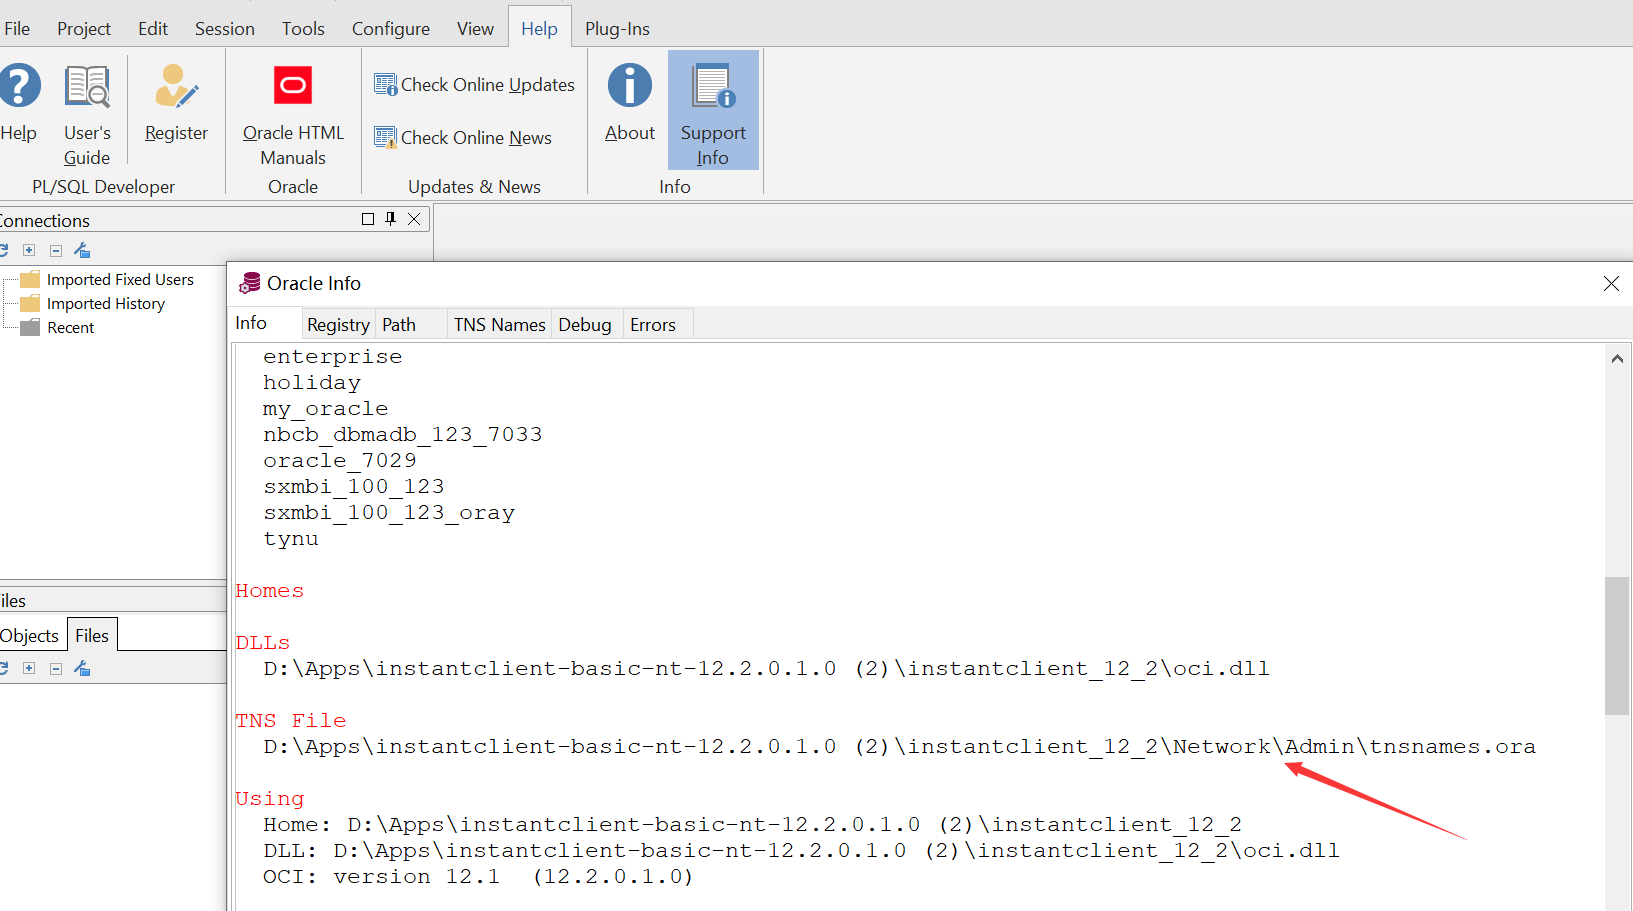Click Check Online News
The image size is (1633, 911).
click(x=463, y=137)
